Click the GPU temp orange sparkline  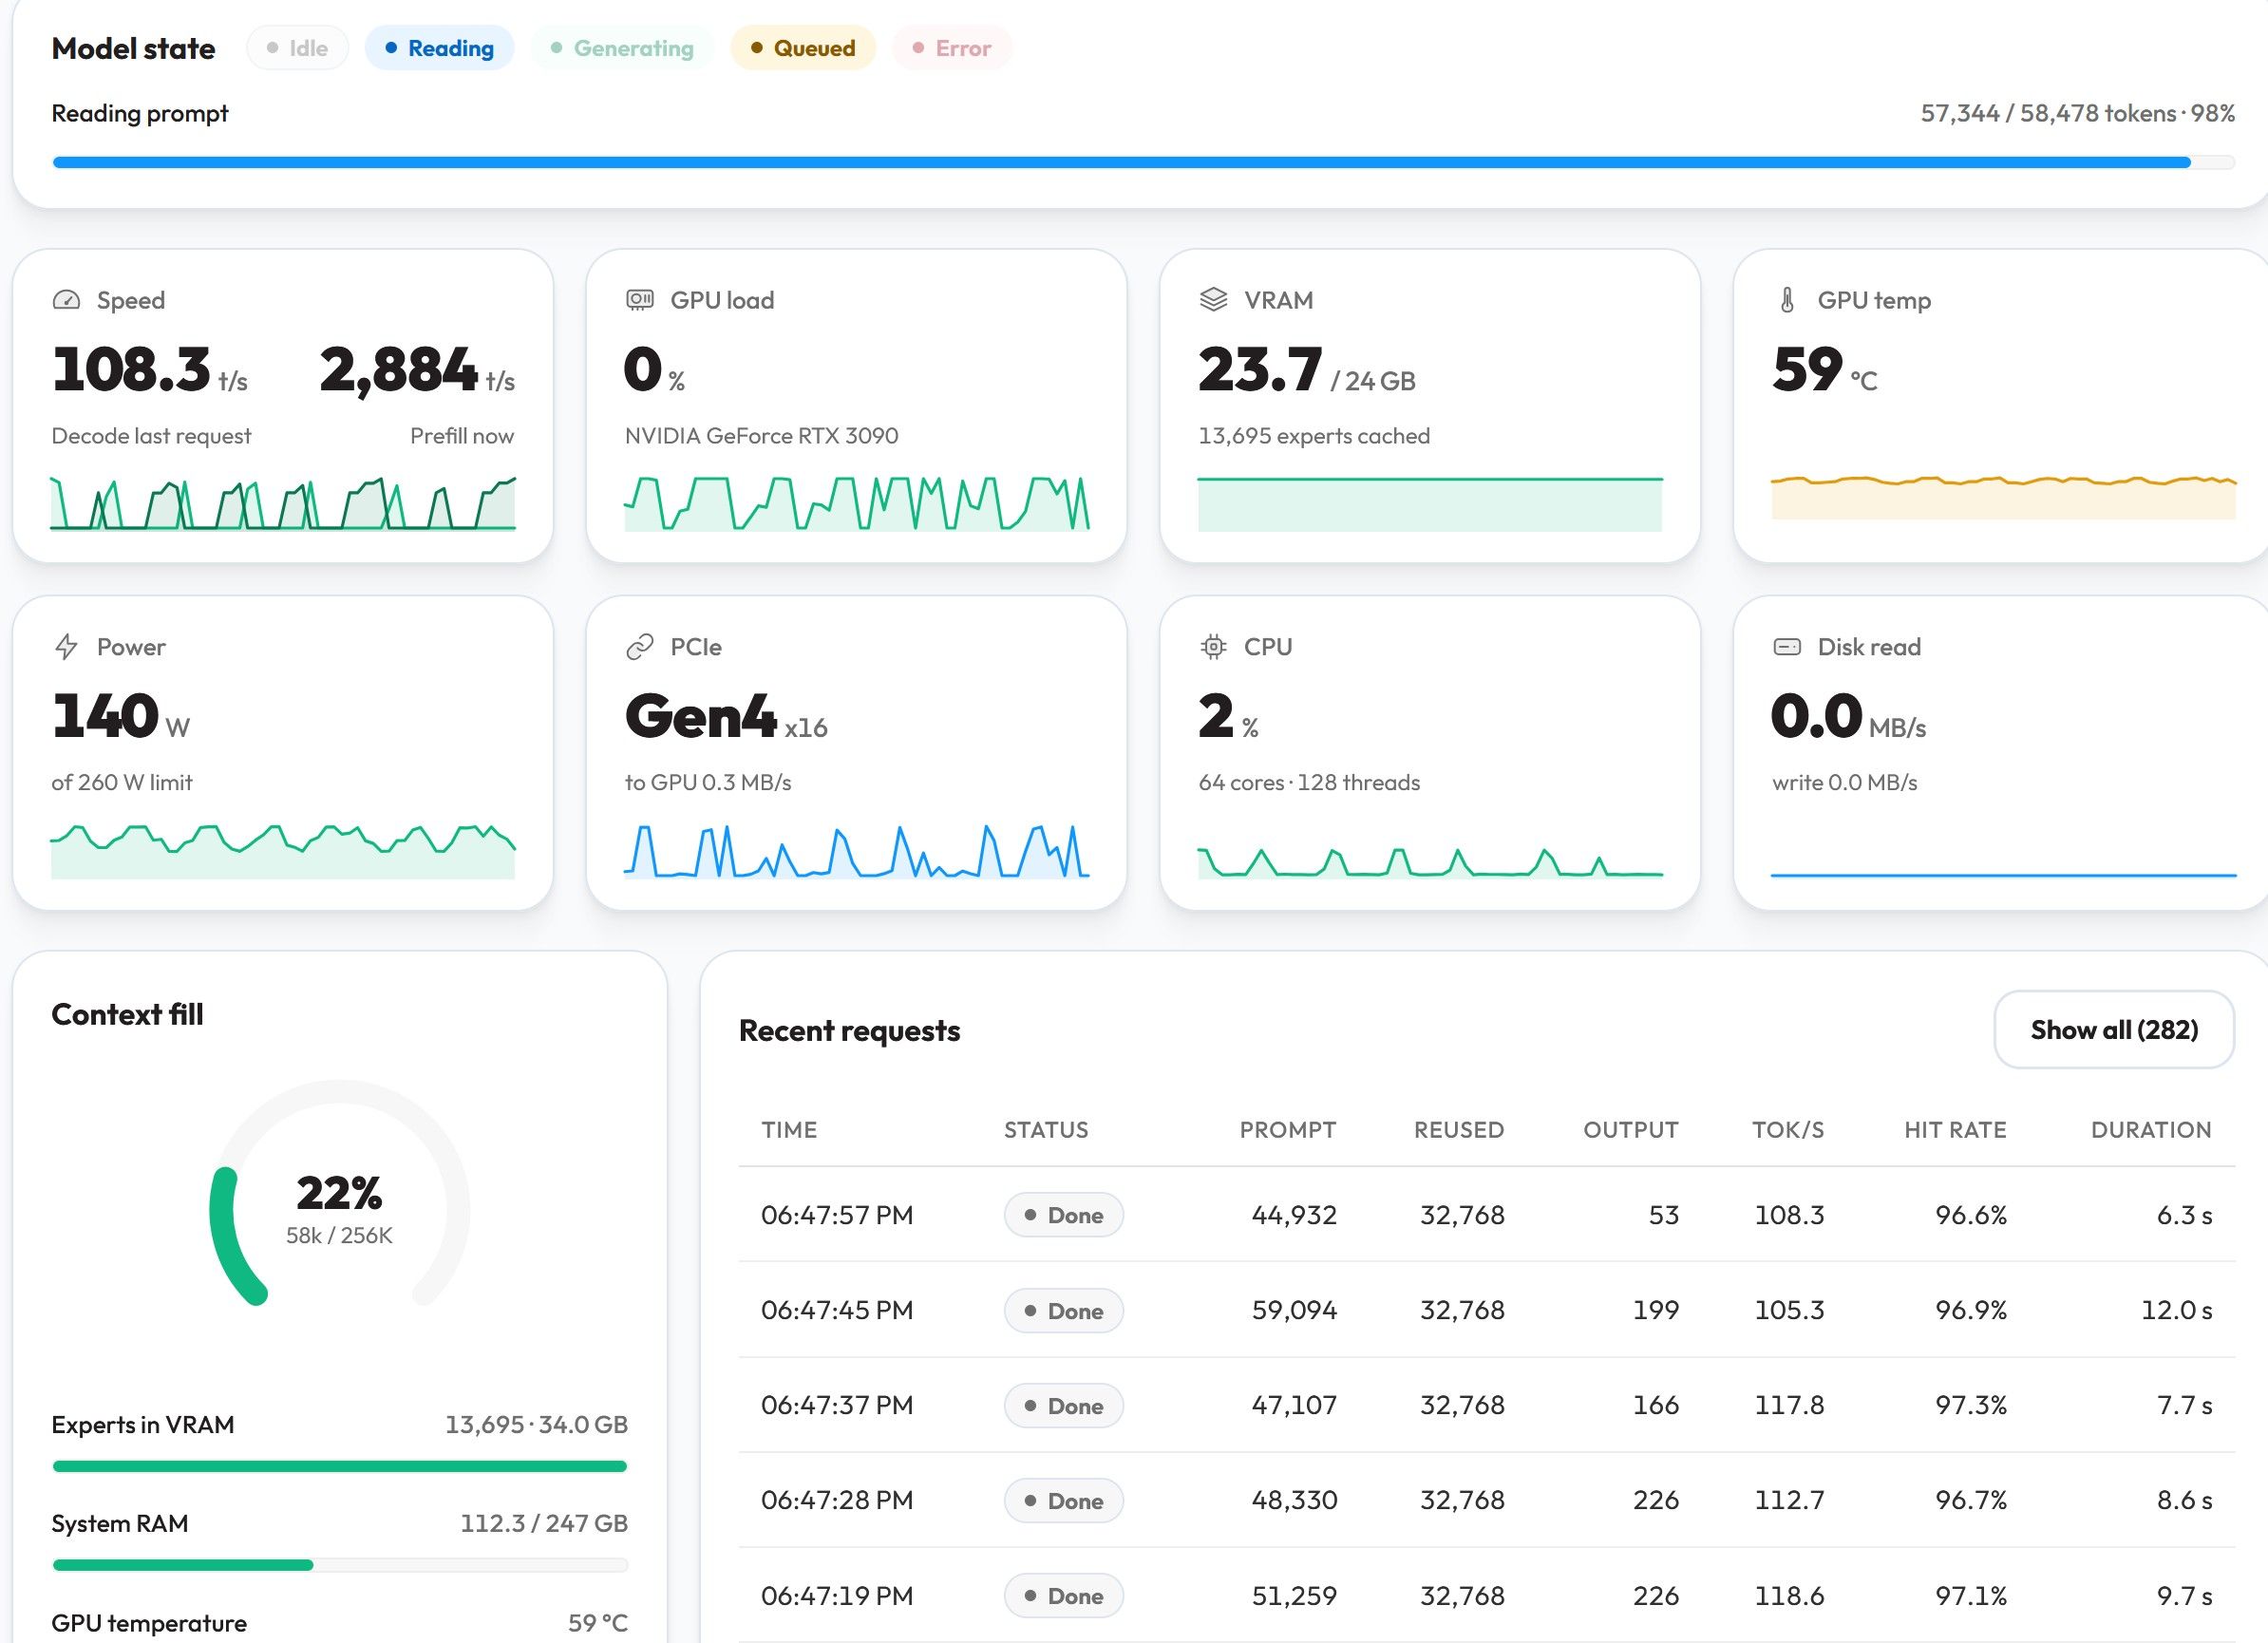pos(2003,497)
